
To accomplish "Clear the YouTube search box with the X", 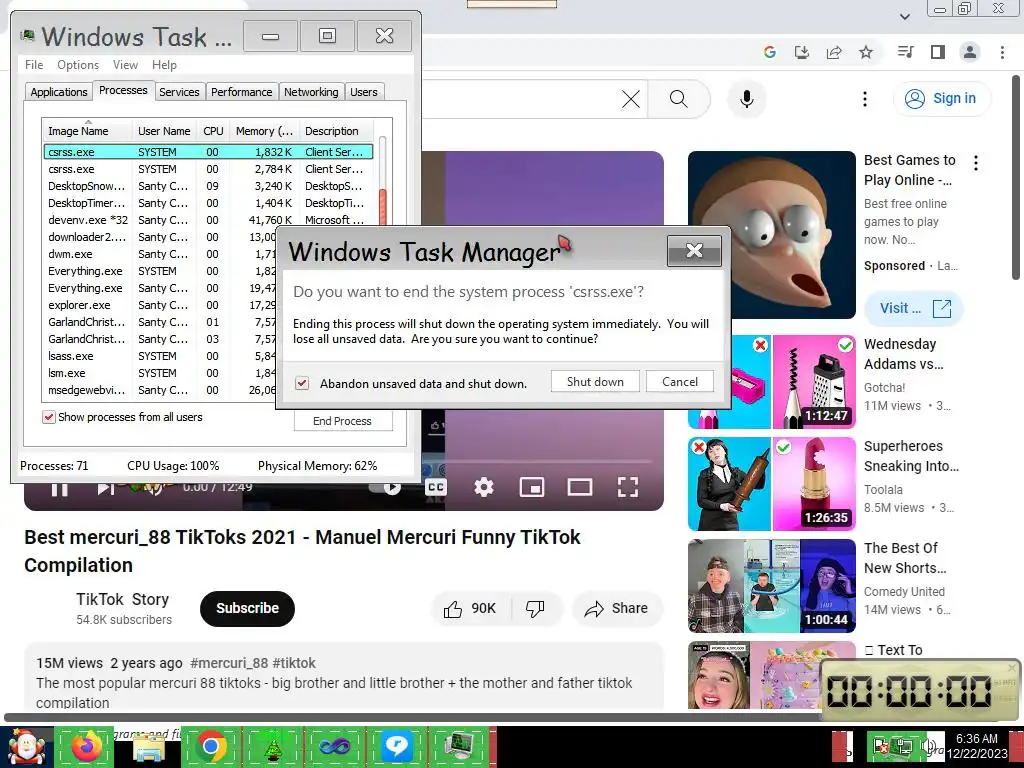I will [631, 99].
